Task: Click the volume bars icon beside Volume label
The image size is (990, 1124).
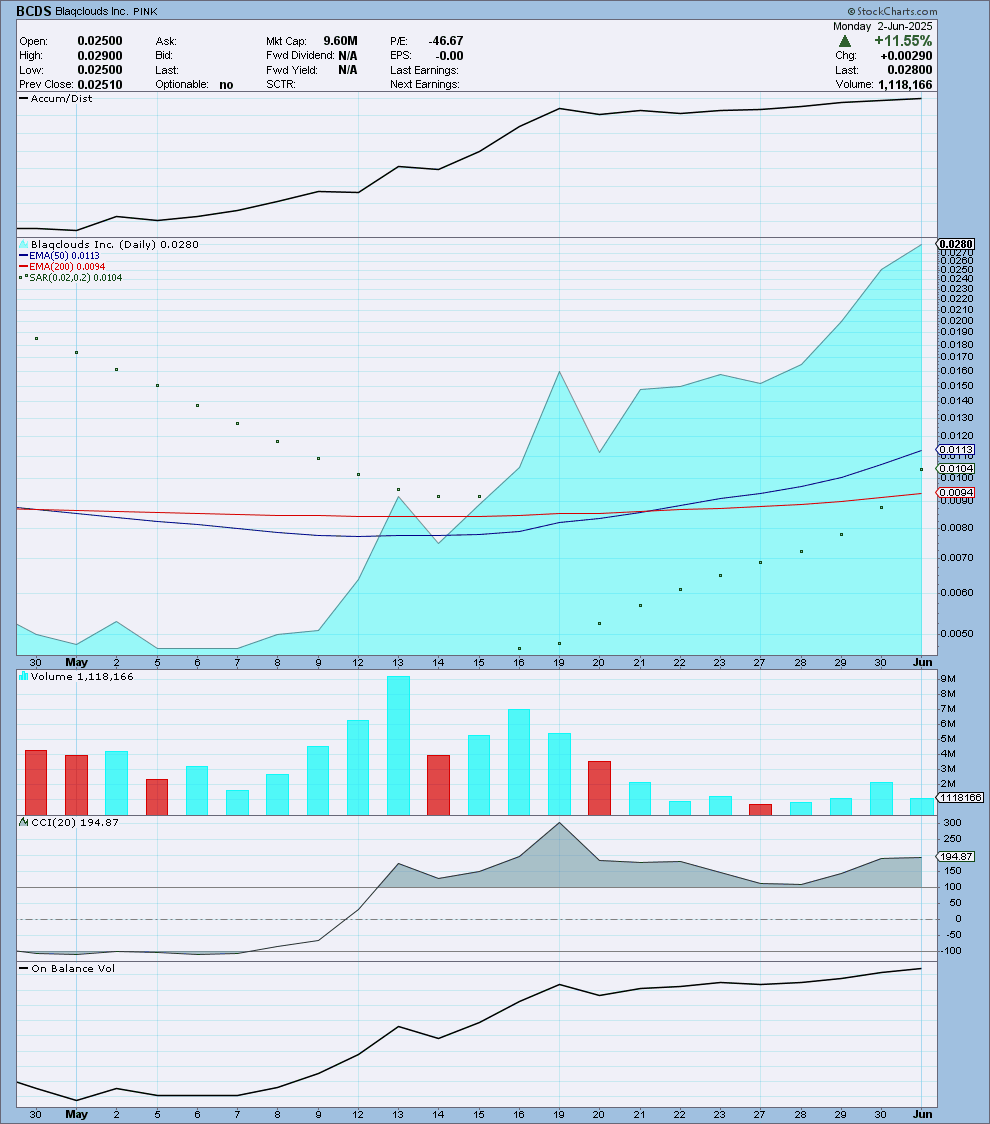Action: pos(24,676)
